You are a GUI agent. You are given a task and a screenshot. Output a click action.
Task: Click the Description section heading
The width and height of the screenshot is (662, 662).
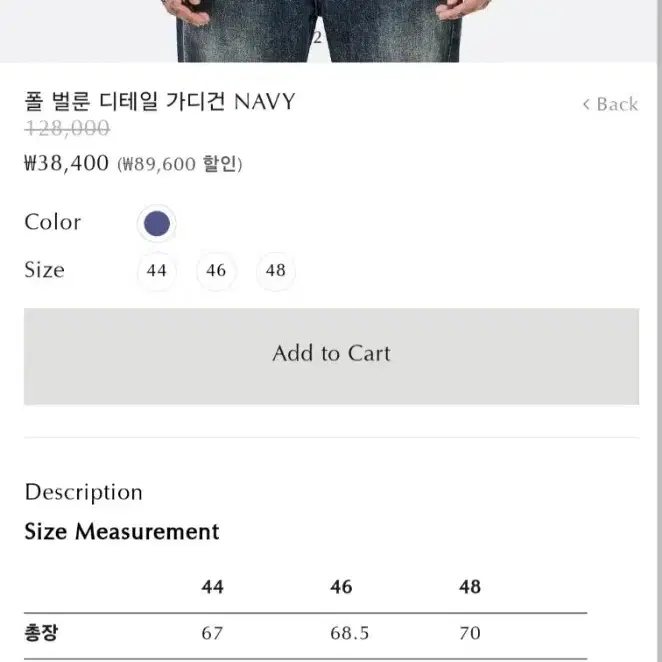coord(84,493)
